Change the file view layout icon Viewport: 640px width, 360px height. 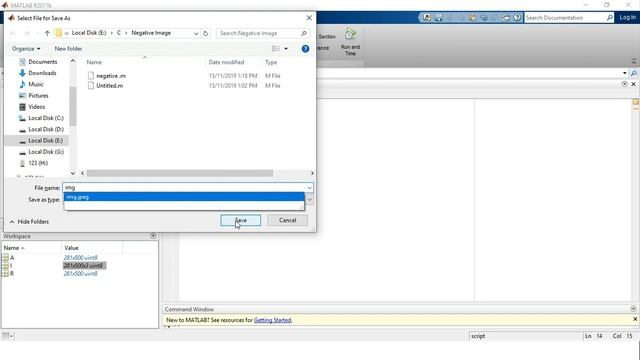tap(276, 49)
